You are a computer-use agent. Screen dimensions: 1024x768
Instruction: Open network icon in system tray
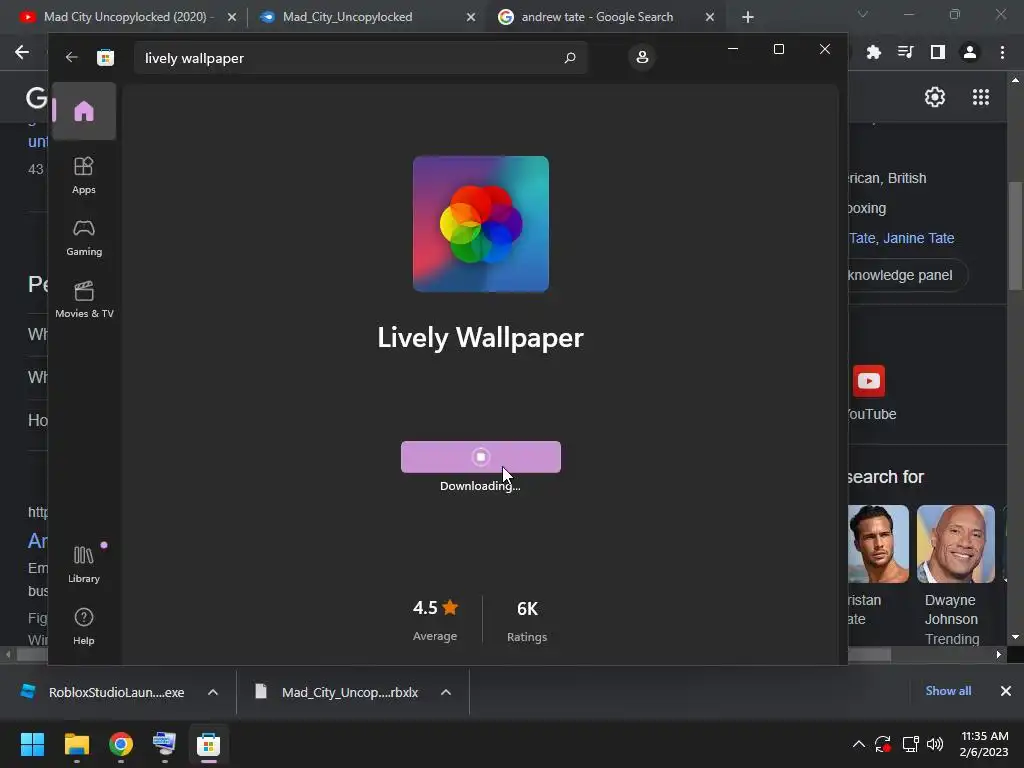[910, 744]
